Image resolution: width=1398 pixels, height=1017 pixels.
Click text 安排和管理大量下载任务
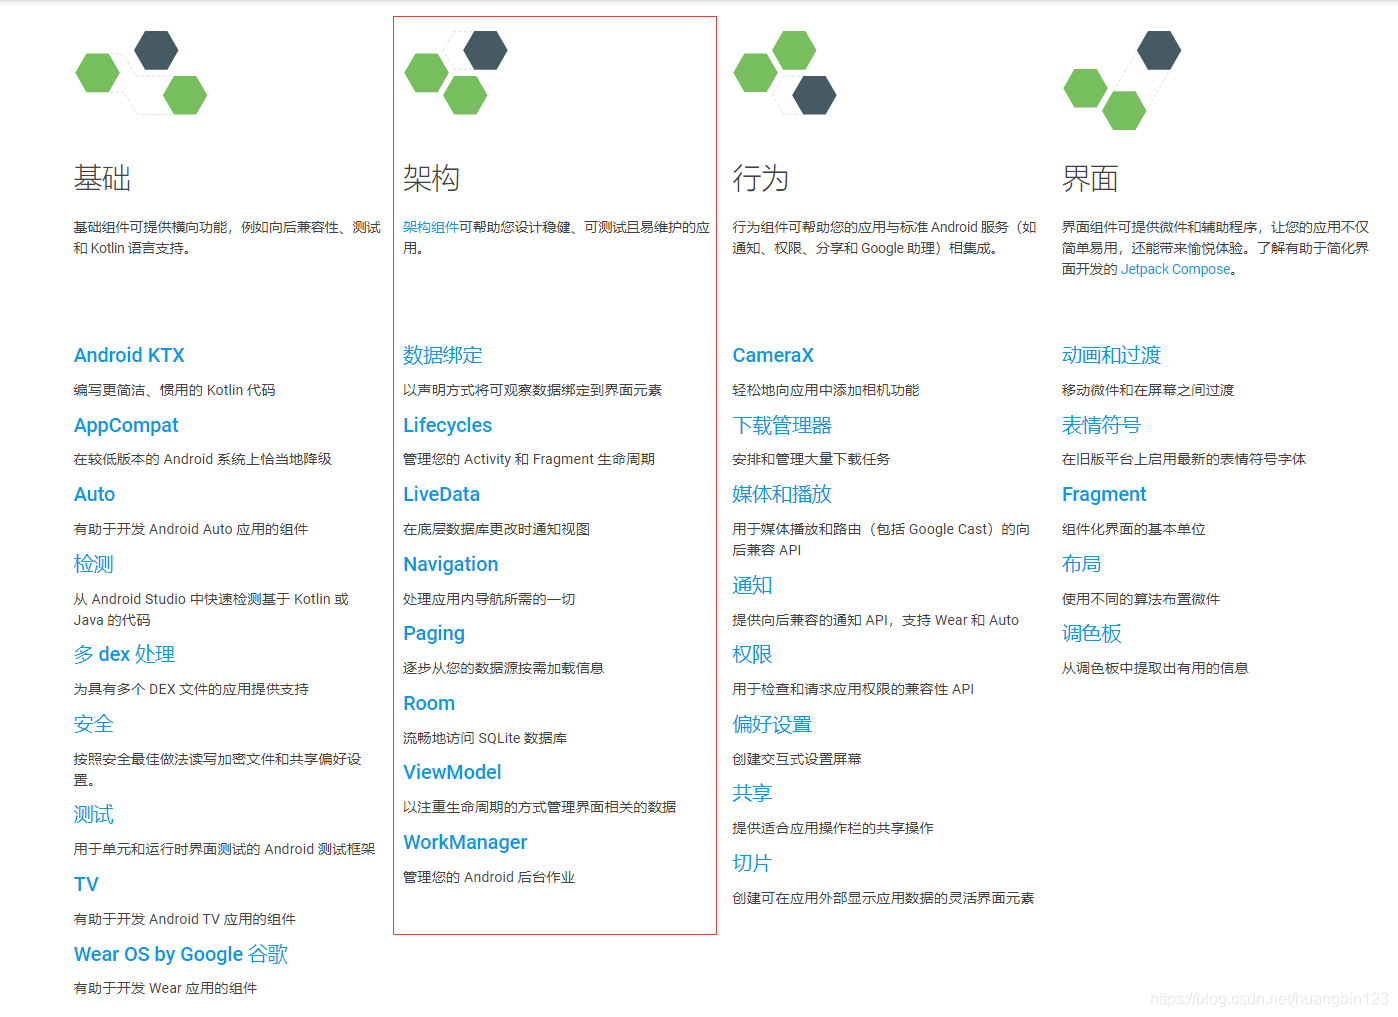811,459
